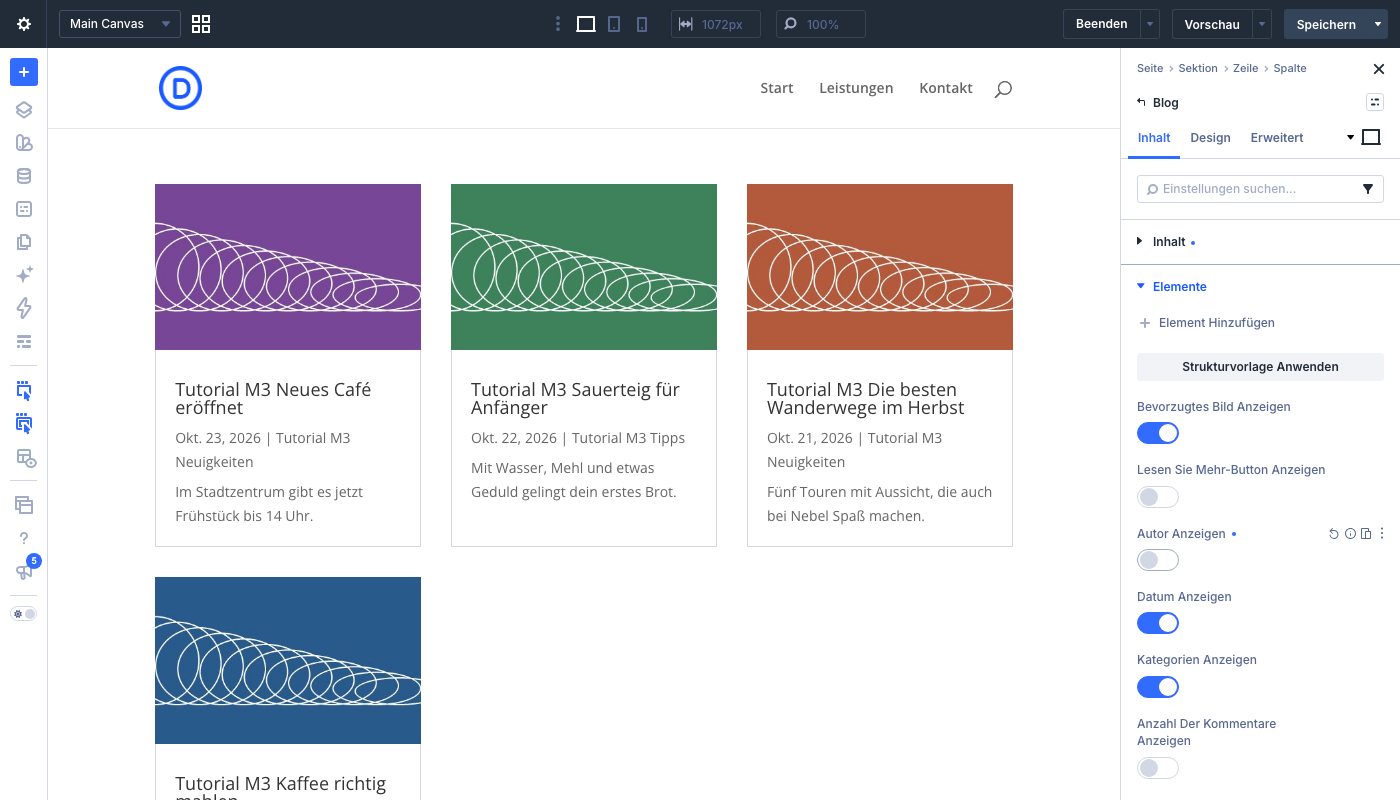Switch to the Erweitert tab
1400x800 pixels.
(1277, 138)
